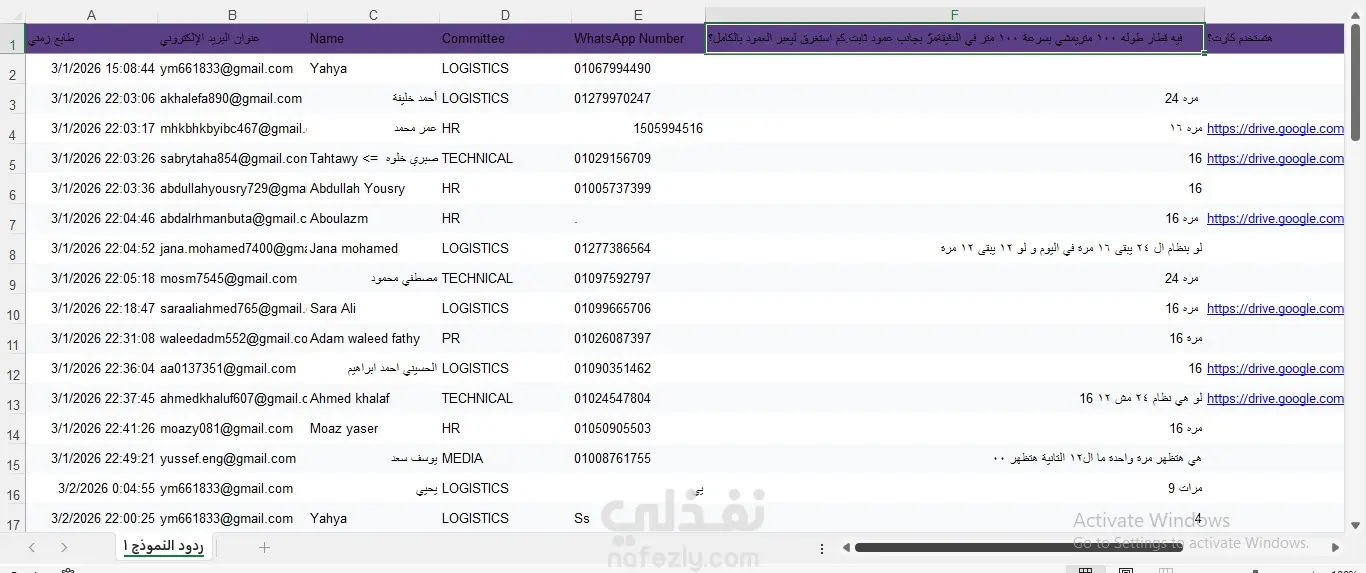1366x573 pixels.
Task: Go to previous sheet using left tab arrow
Action: (x=32, y=547)
